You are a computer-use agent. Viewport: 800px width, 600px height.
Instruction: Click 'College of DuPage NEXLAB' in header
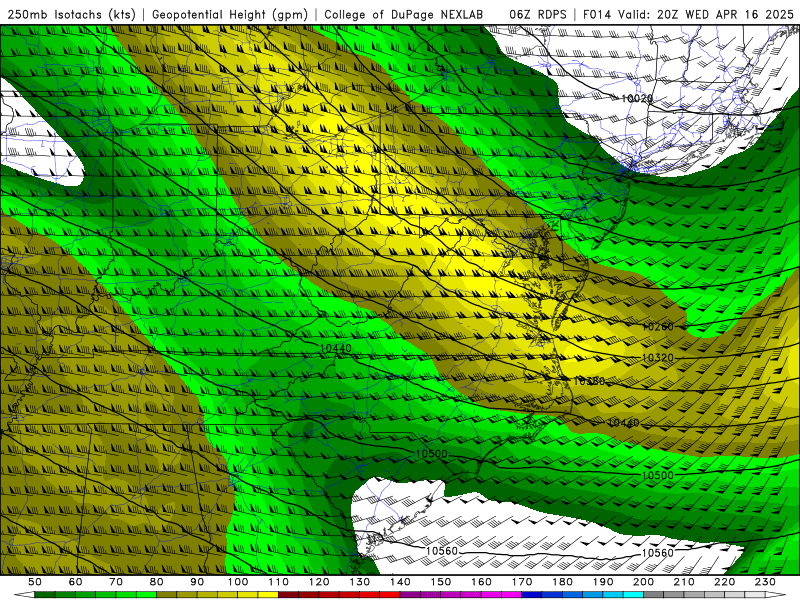click(404, 15)
